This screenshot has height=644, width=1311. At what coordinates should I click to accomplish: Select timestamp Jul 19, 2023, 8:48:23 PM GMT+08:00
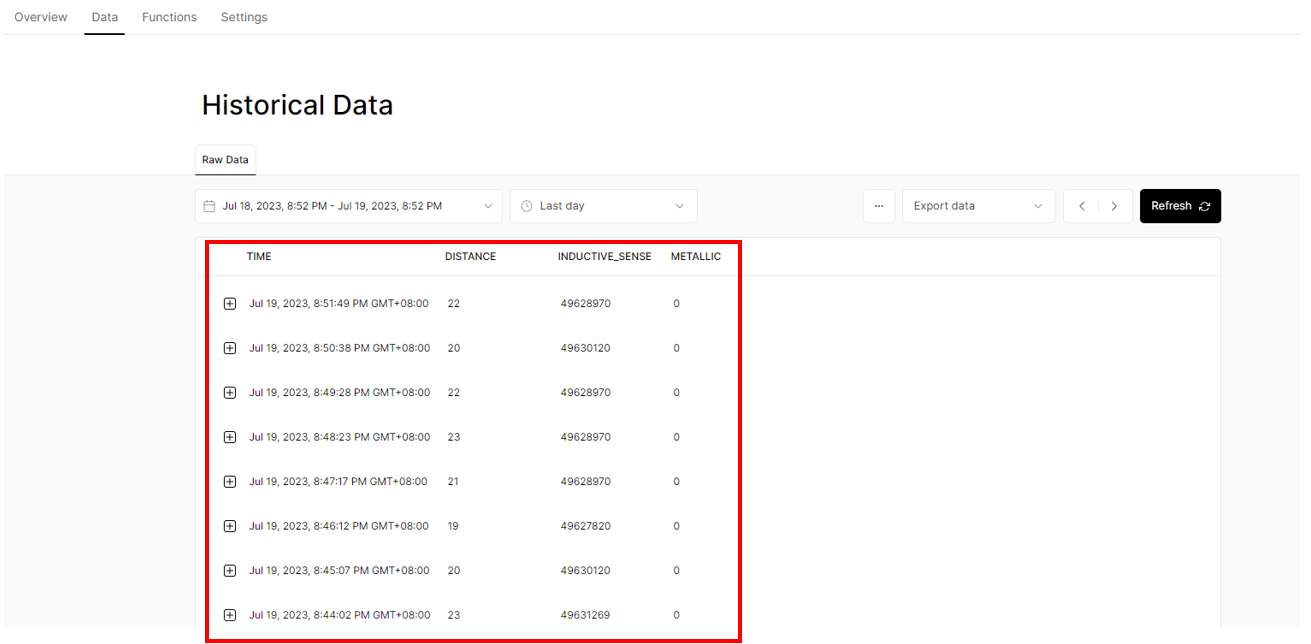point(339,437)
